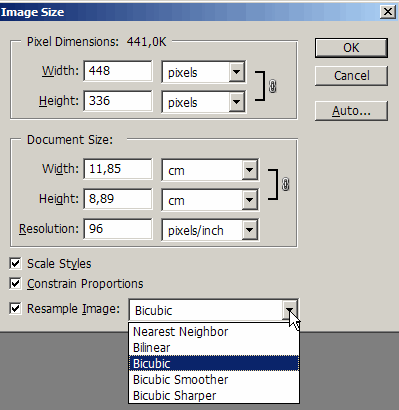Screen dimensions: 399x410
Task: Close the Image Size dialog
Action: (388, 12)
